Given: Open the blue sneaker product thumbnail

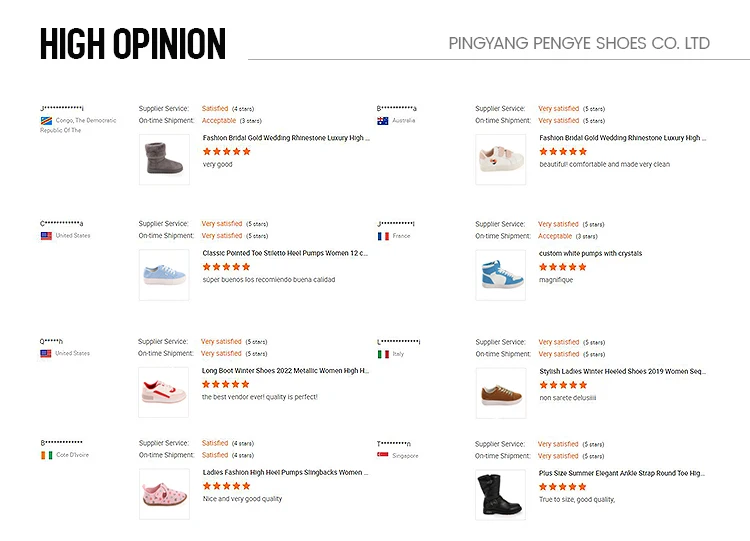Looking at the screenshot, I should point(164,274).
